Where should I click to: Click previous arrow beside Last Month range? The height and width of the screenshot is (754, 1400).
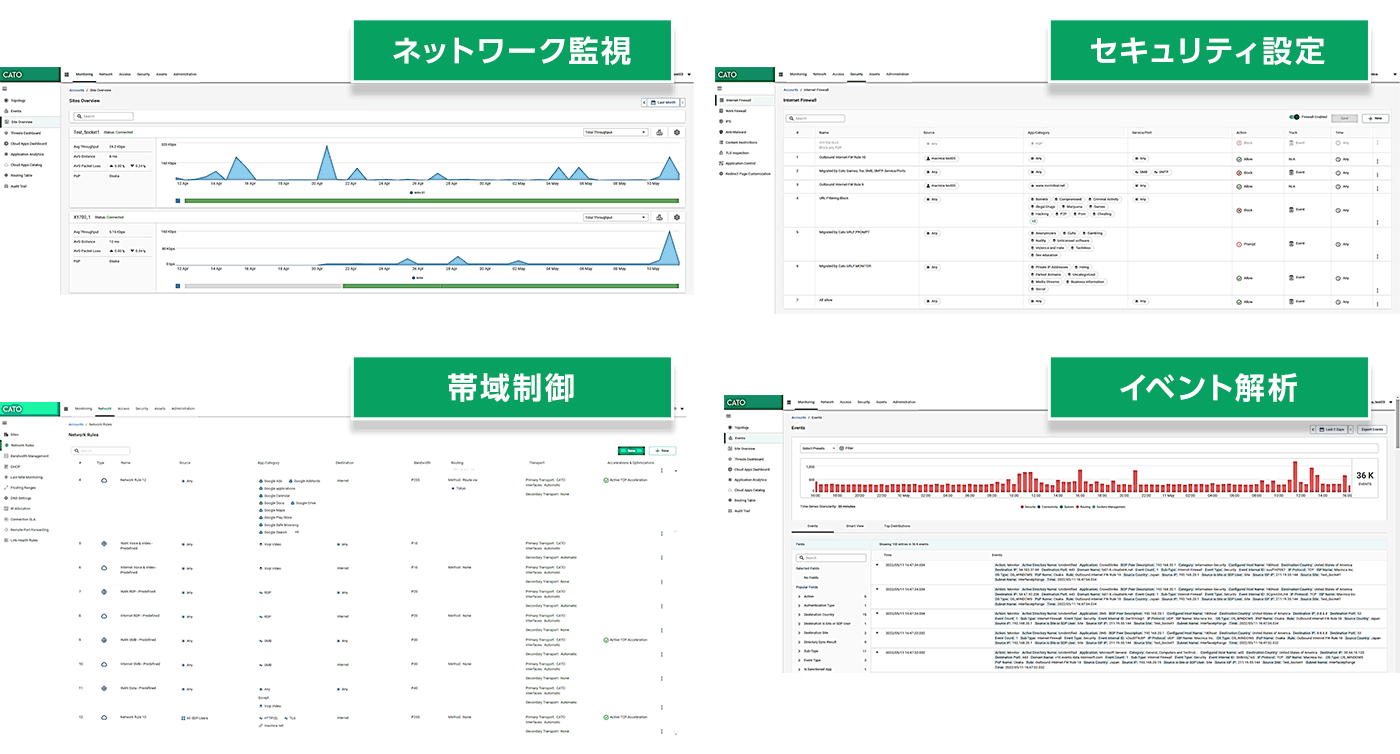pos(644,102)
